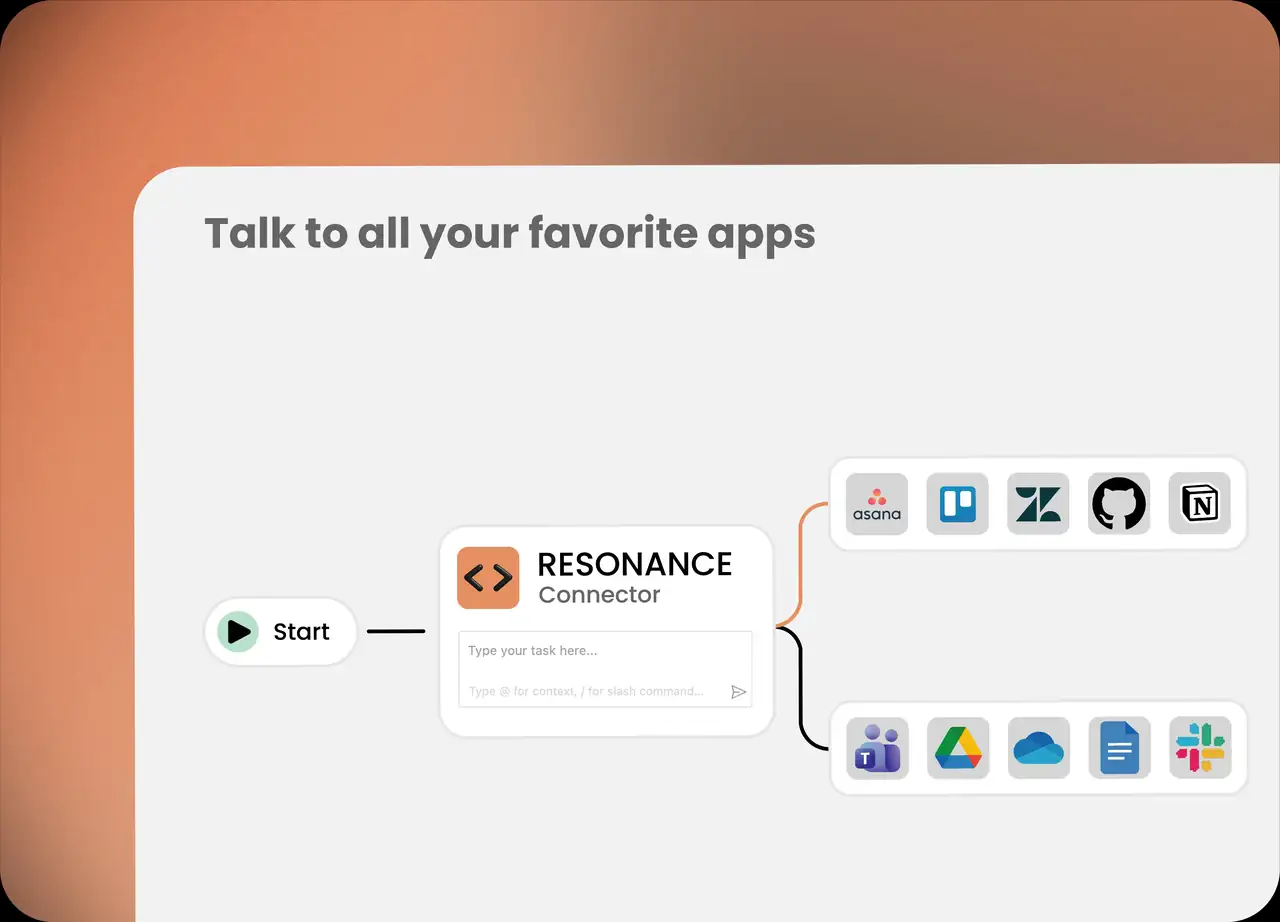1280x922 pixels.
Task: Select the Zendesk app icon
Action: click(1038, 503)
